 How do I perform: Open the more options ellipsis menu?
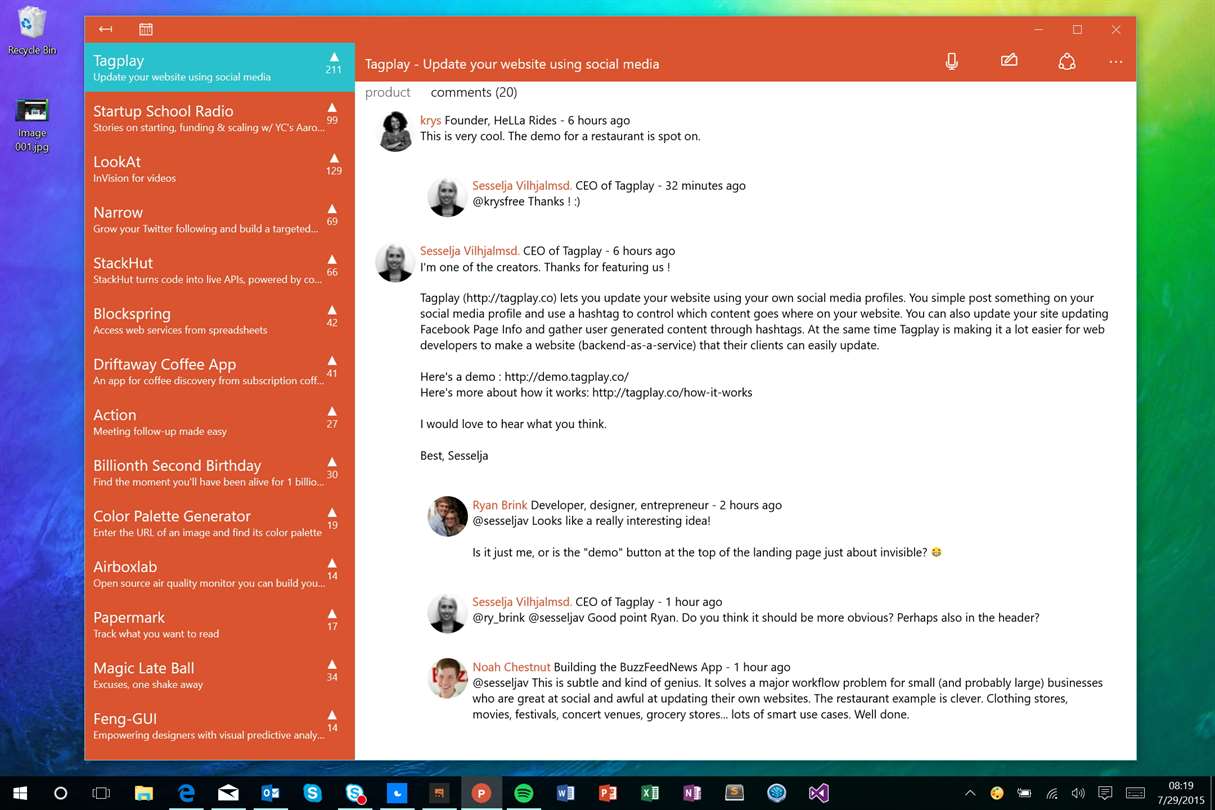1116,62
